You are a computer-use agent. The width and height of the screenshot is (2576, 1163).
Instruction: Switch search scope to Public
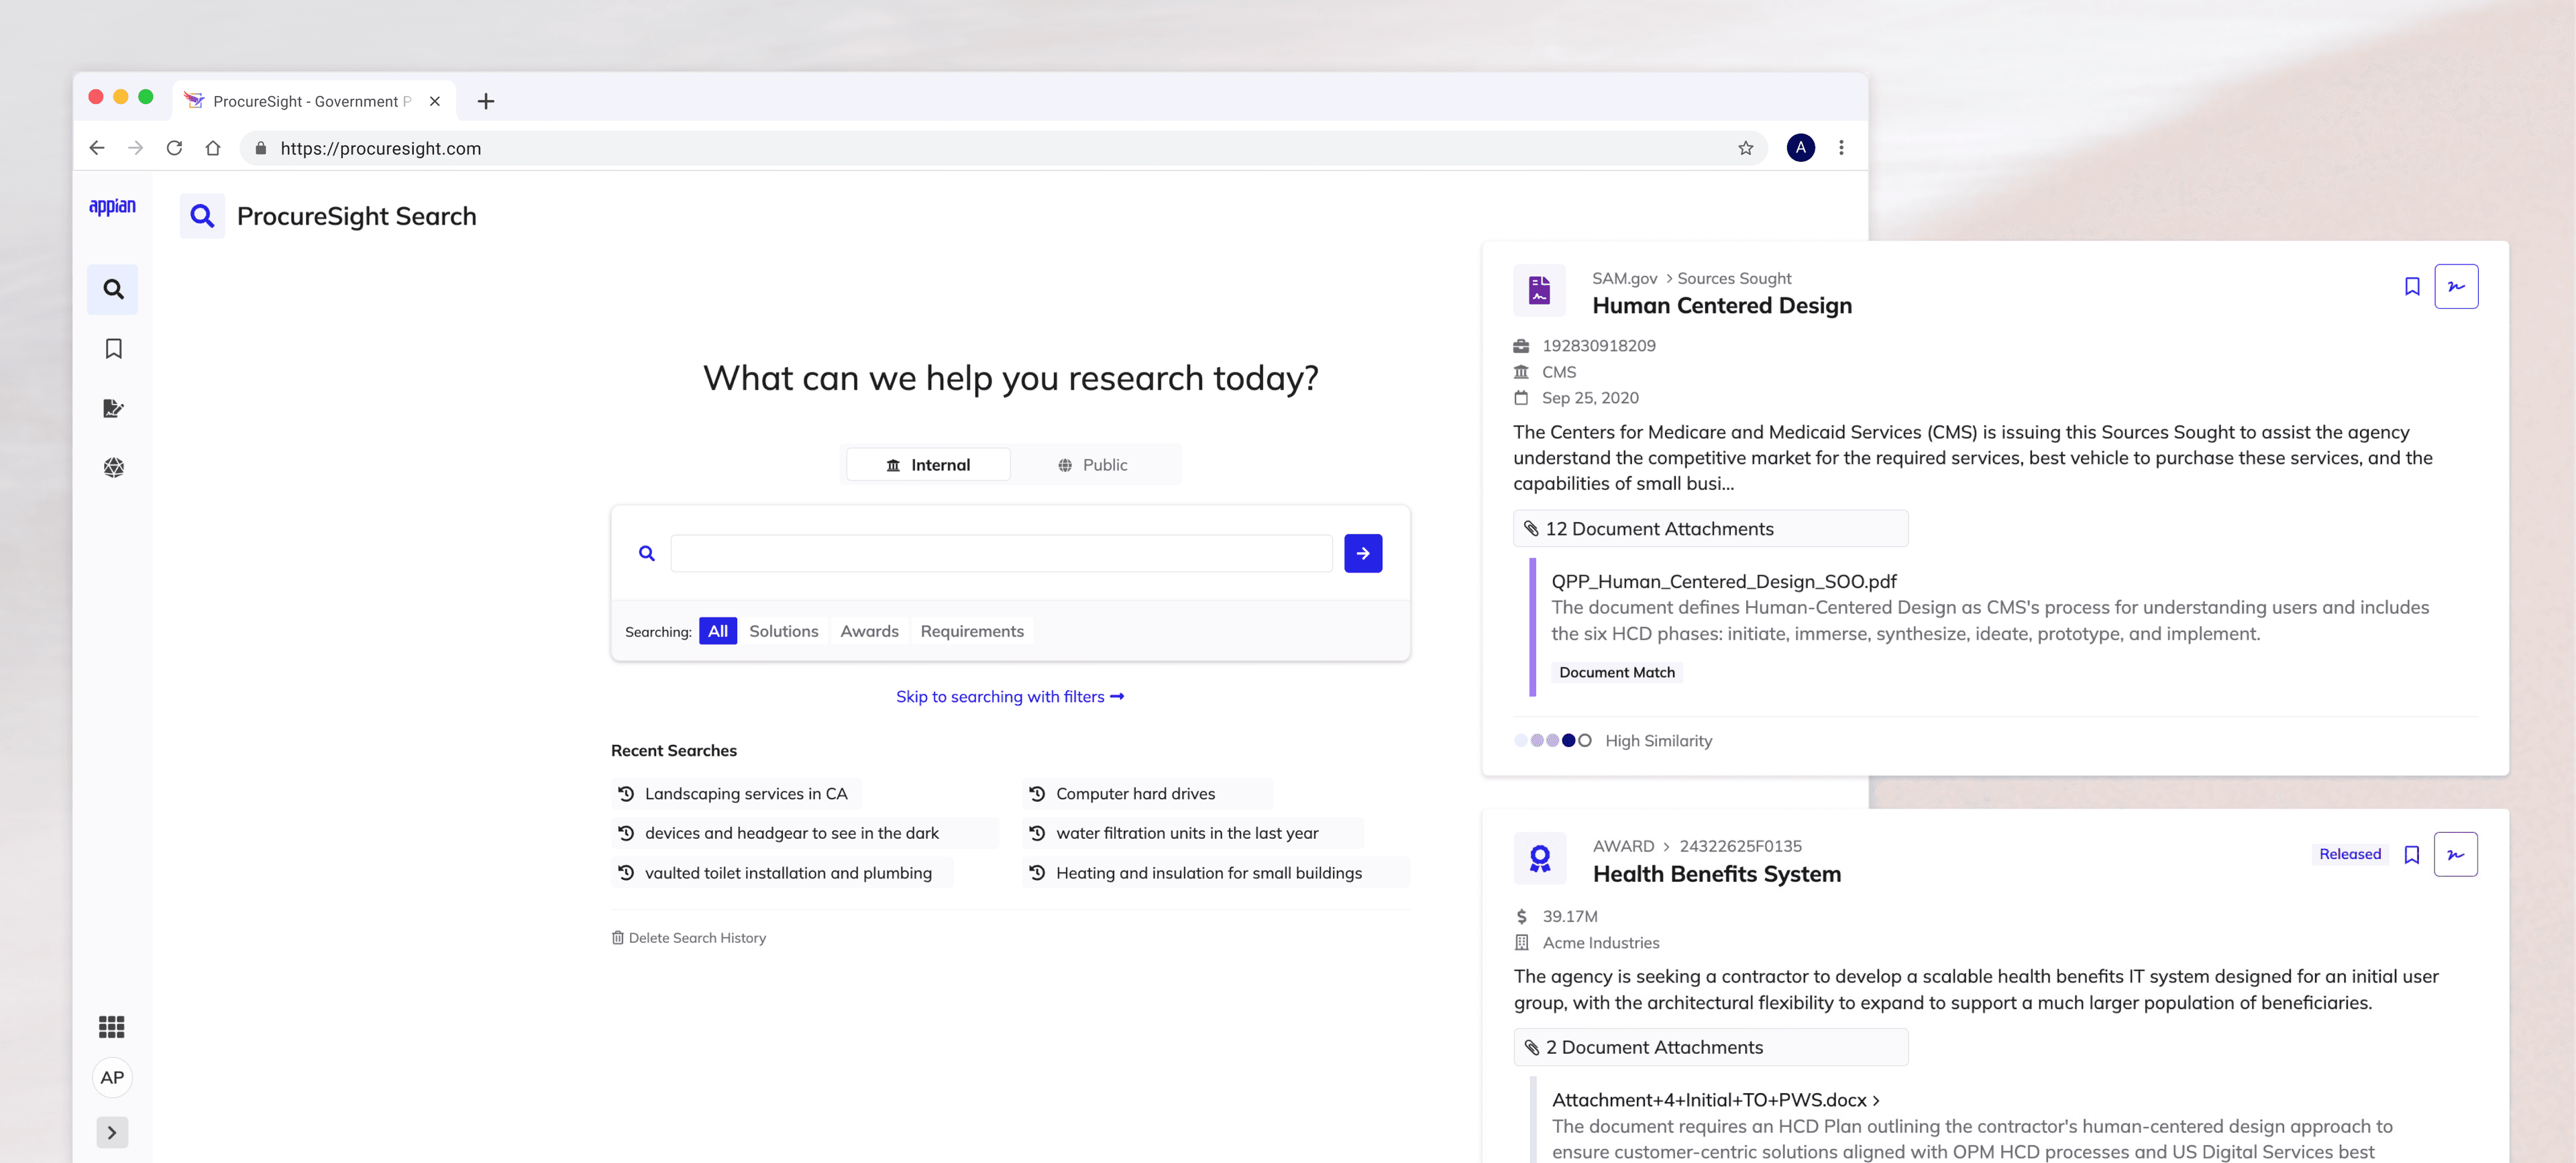[1092, 465]
